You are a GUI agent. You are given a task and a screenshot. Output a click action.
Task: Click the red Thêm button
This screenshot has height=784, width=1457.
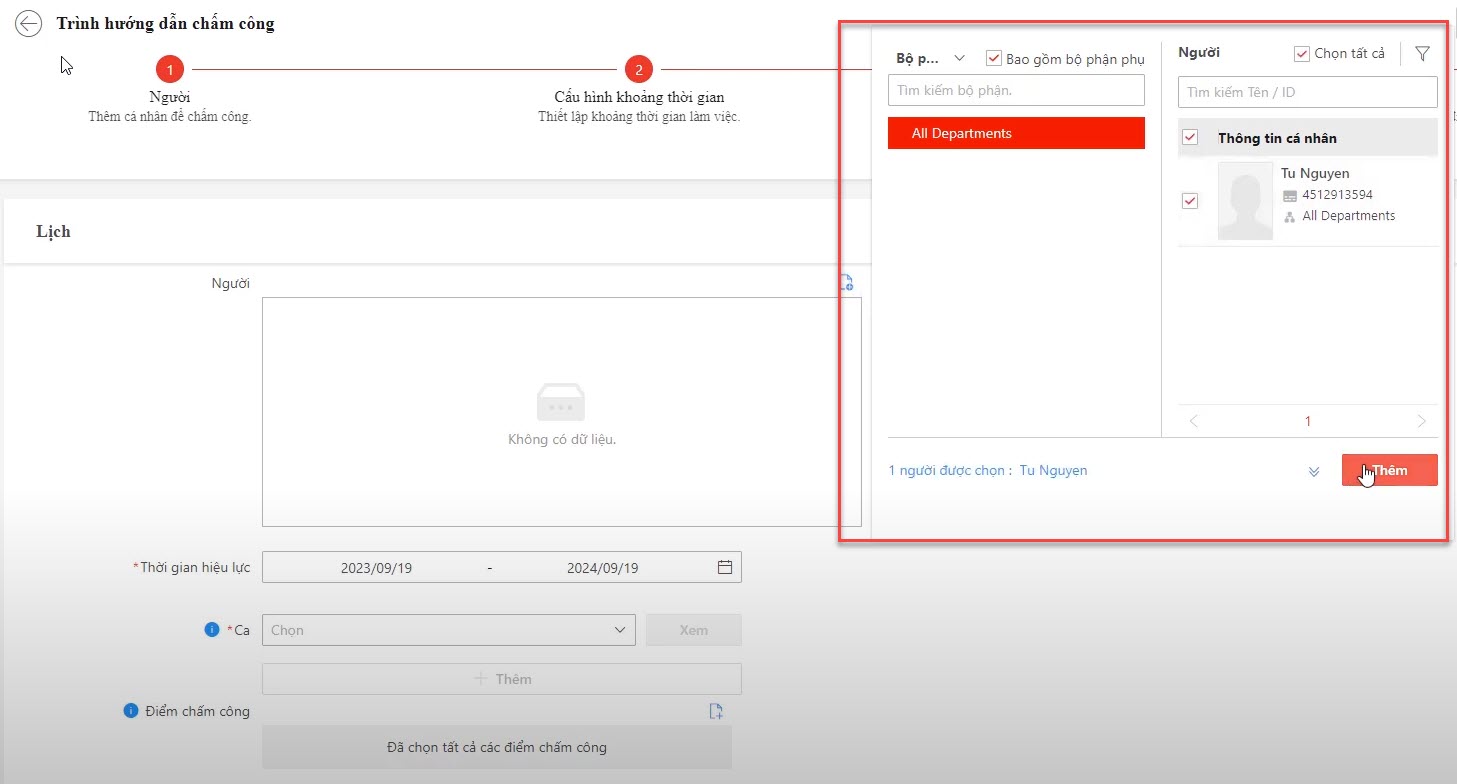[x=1389, y=470]
